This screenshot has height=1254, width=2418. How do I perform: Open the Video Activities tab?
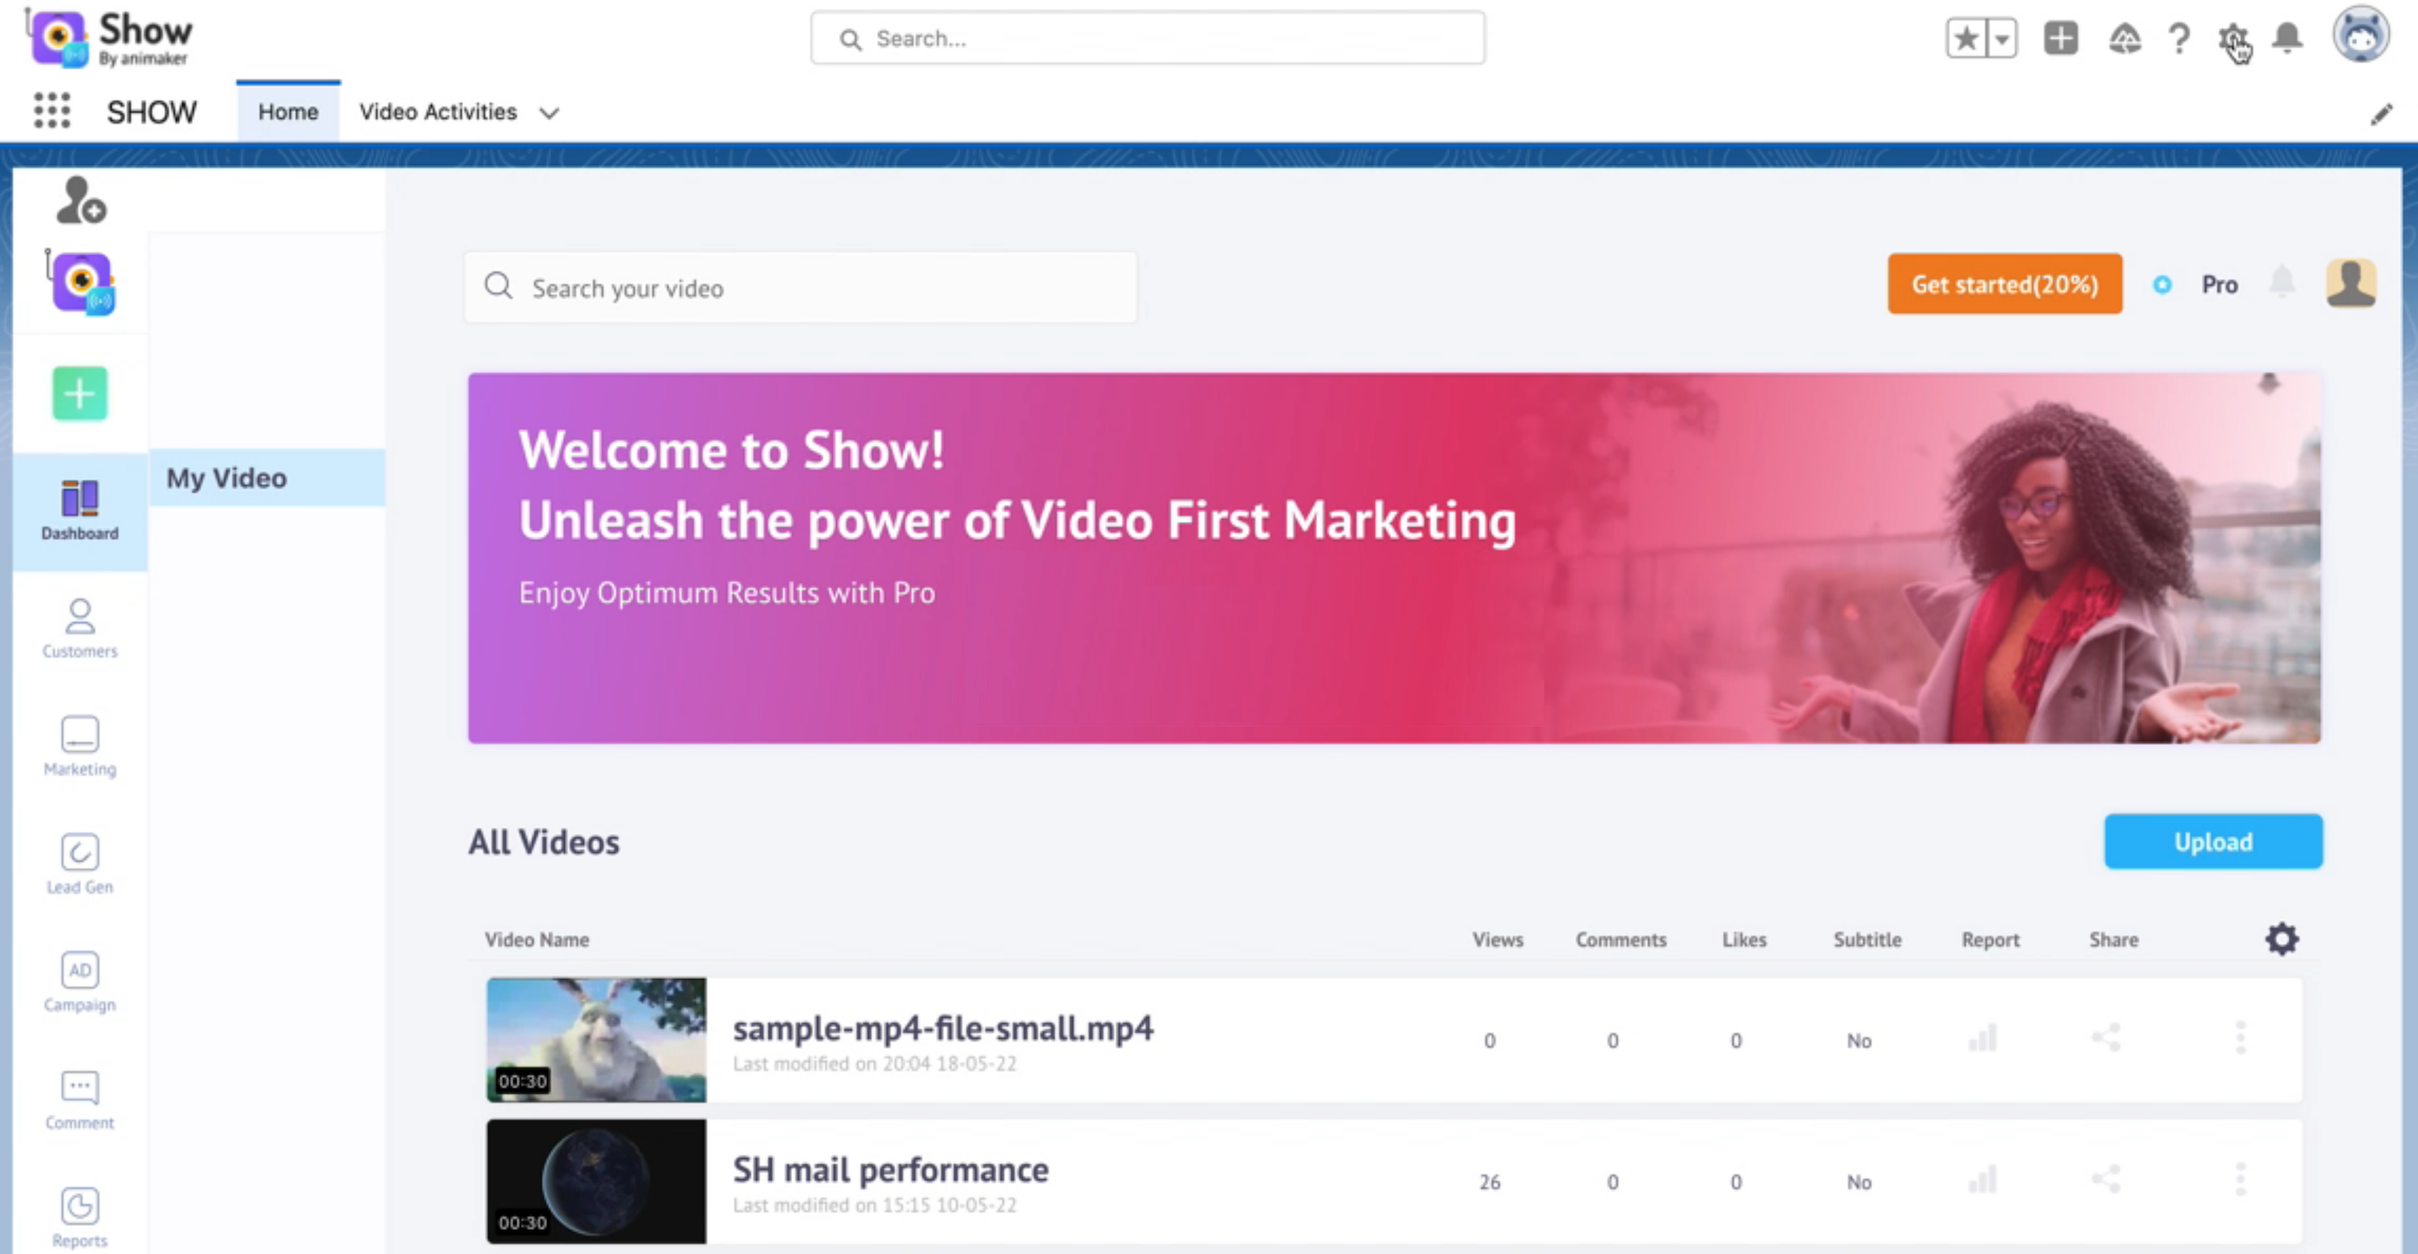pyautogui.click(x=438, y=112)
